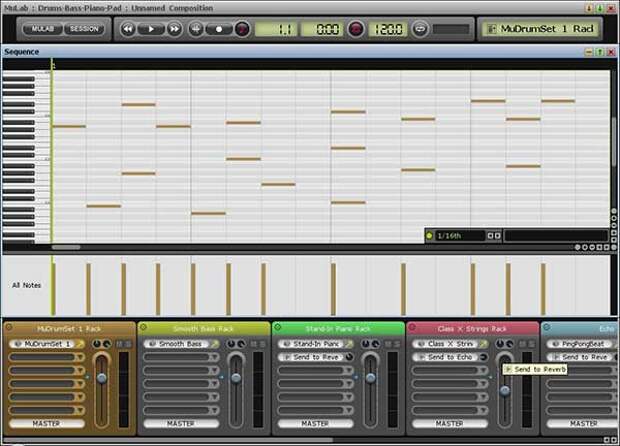
Task: Click the red circular button before tempo
Action: tap(355, 29)
